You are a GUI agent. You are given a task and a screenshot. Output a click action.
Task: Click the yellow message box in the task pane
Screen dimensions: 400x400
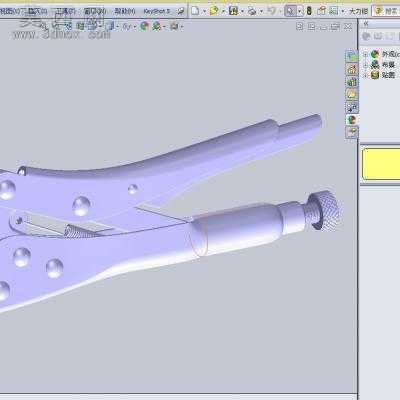click(x=381, y=164)
